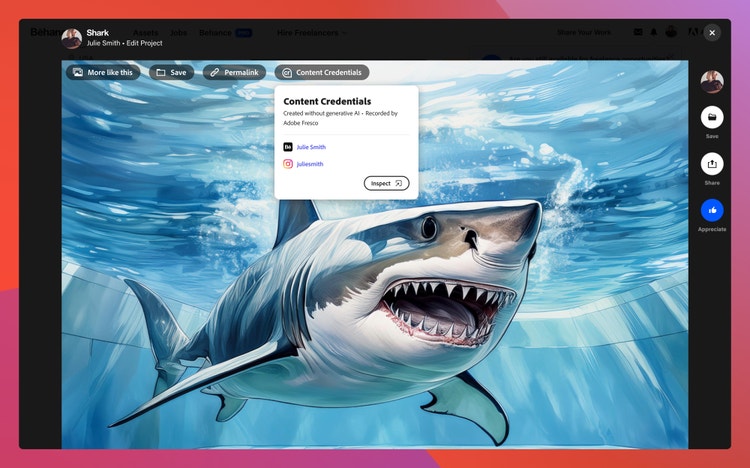Click the Content Credentials popup heading
The height and width of the screenshot is (468, 750).
[x=327, y=101]
